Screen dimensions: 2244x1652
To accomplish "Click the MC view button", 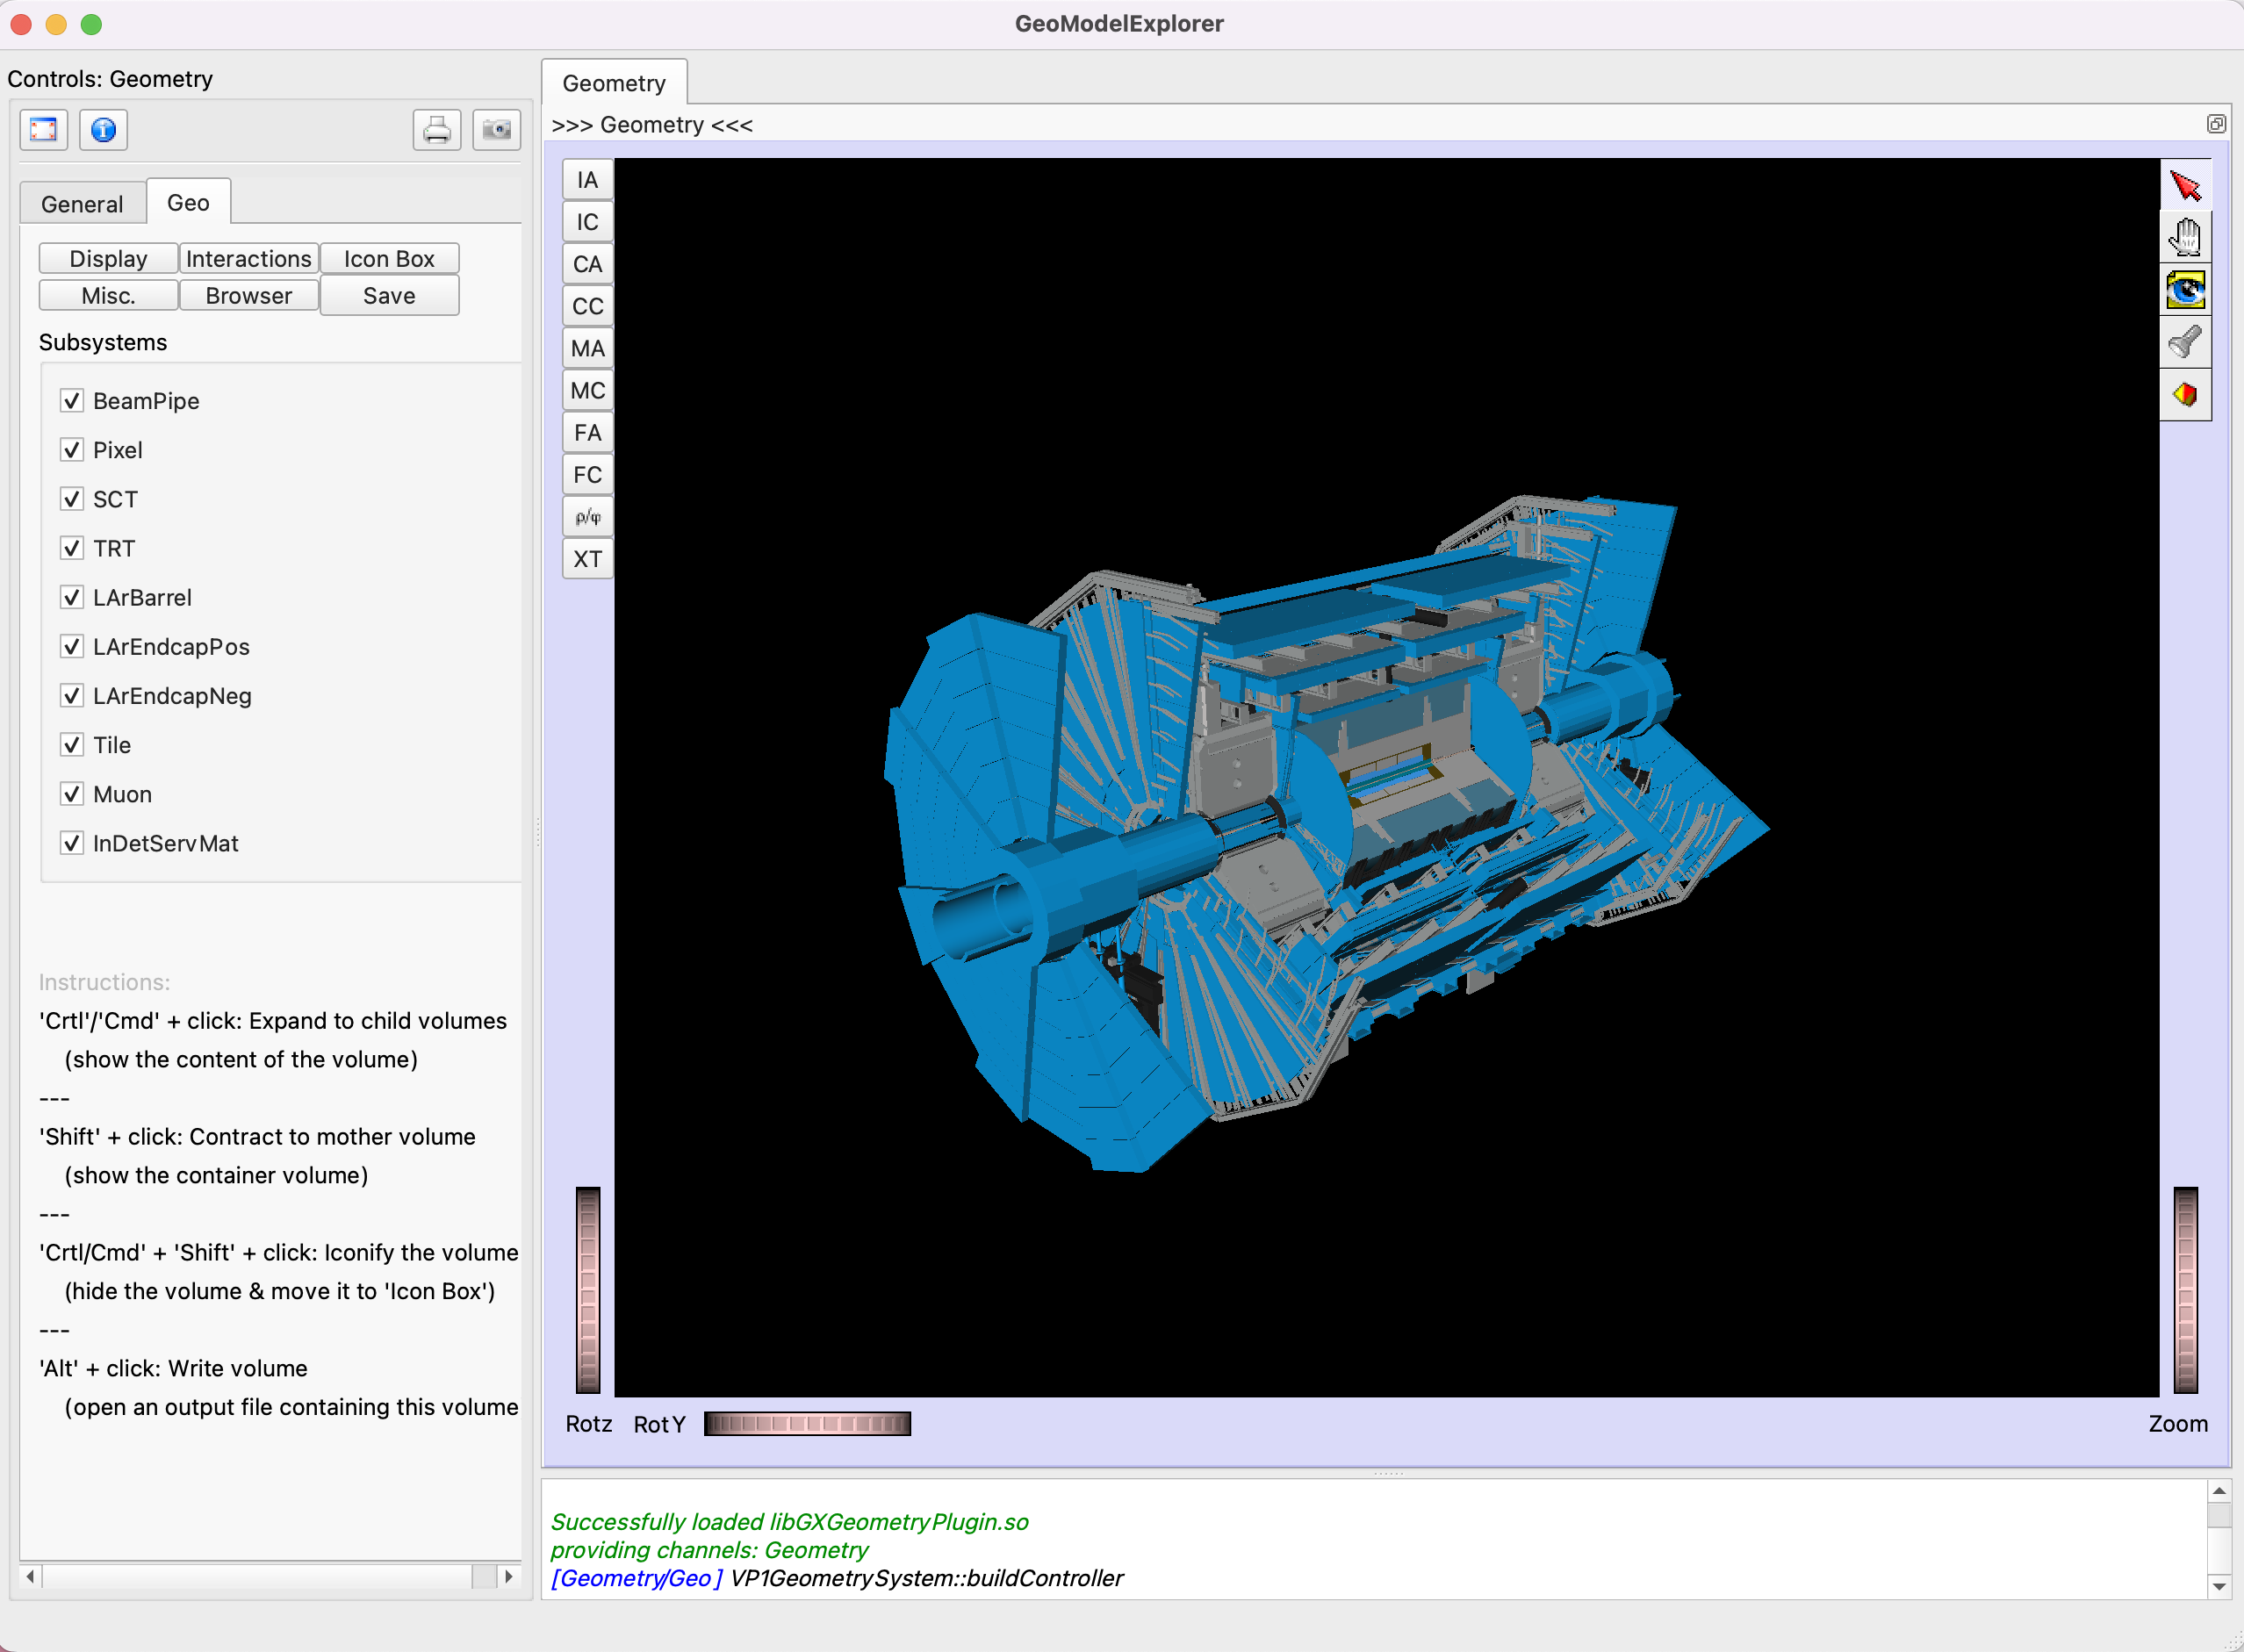I will coord(588,390).
